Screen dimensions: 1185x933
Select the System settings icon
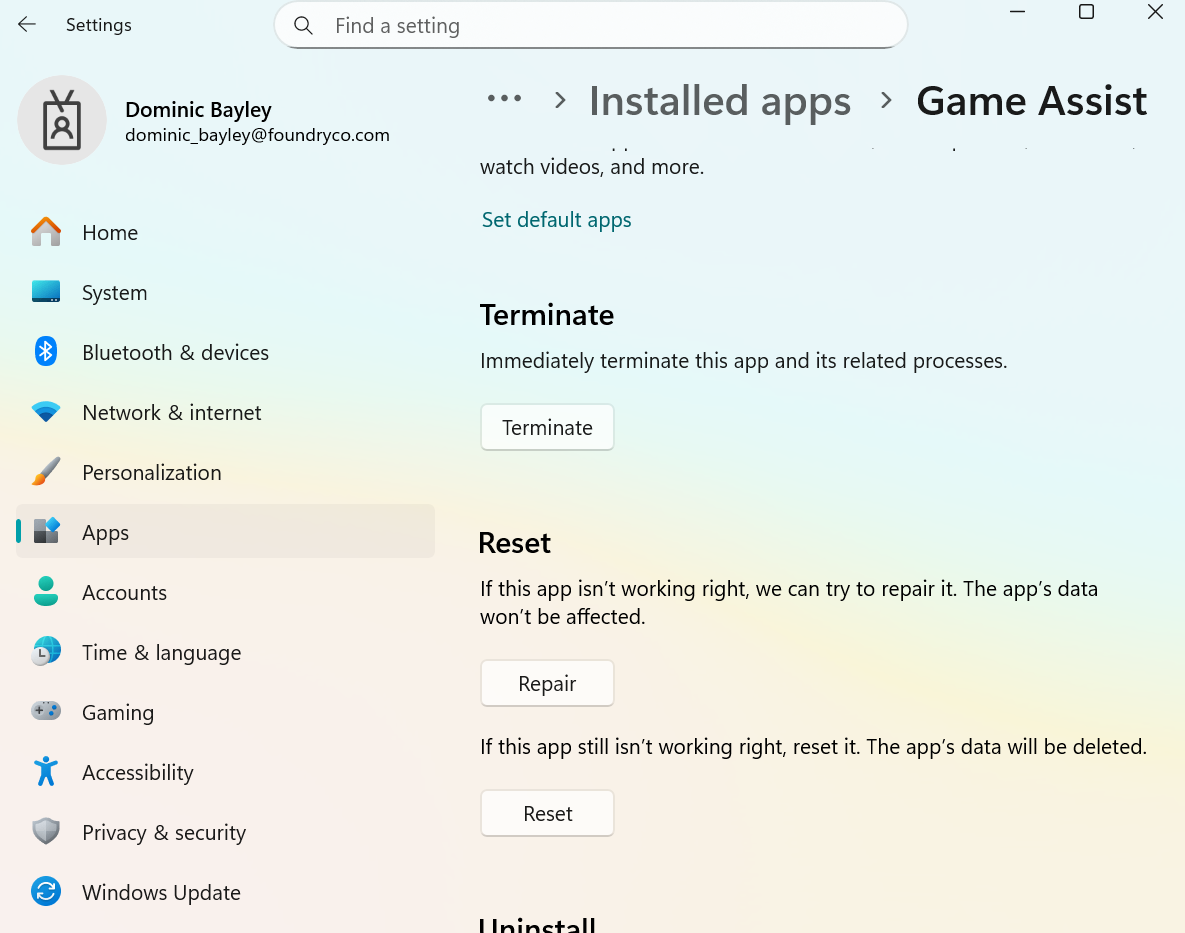pyautogui.click(x=46, y=292)
